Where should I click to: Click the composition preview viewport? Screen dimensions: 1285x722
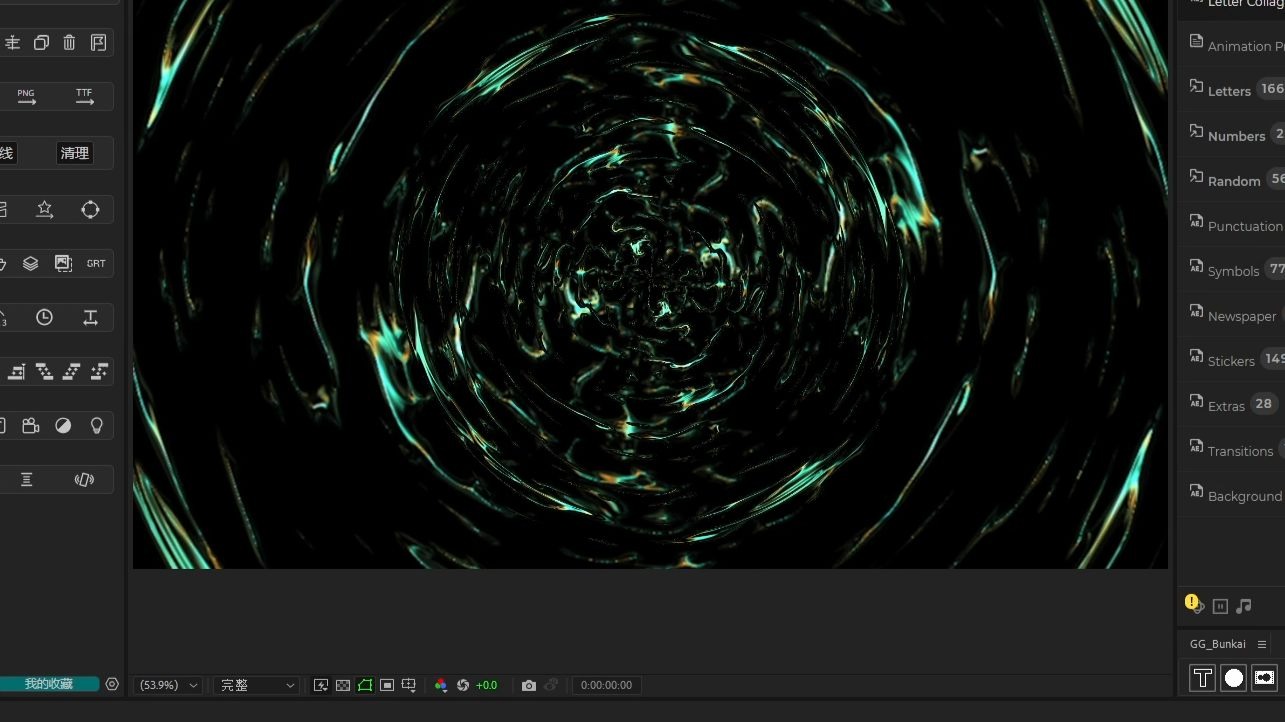tap(650, 284)
